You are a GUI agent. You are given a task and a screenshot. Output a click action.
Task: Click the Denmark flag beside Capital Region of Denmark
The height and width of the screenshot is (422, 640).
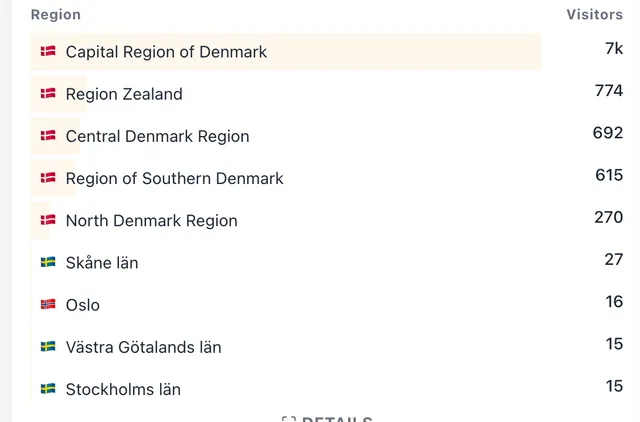click(48, 51)
